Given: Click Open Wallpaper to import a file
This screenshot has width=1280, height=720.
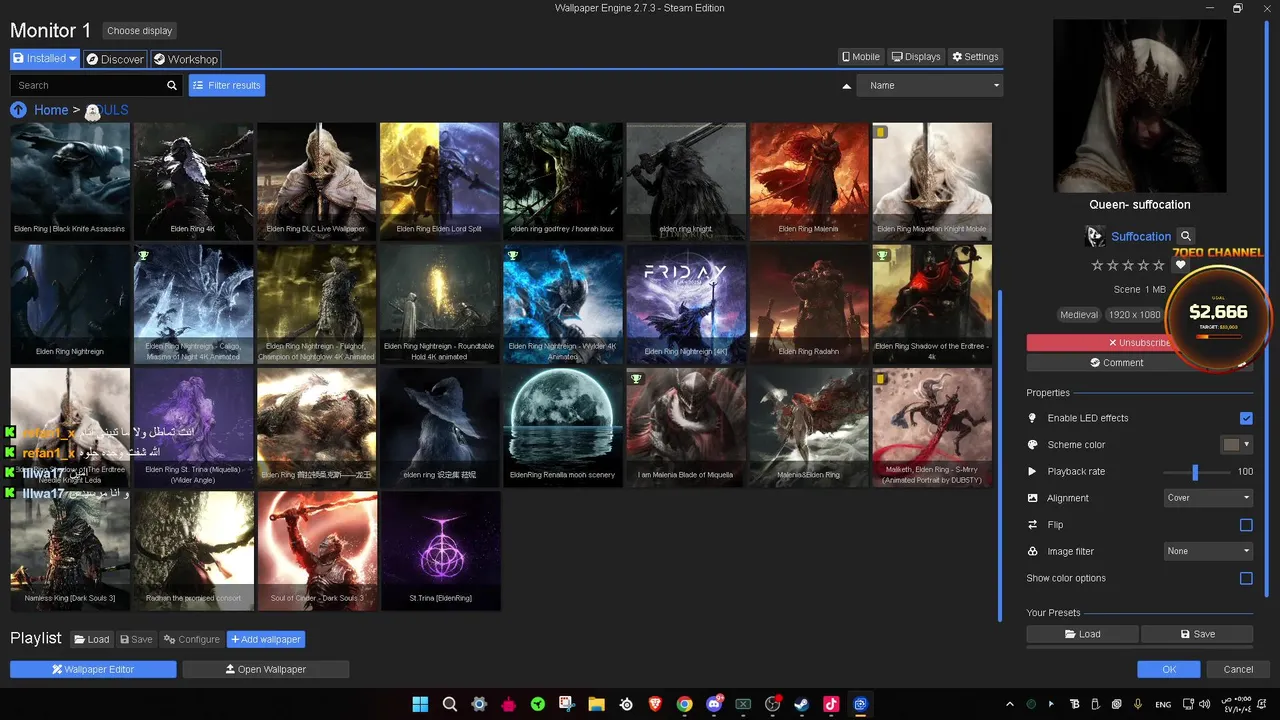Looking at the screenshot, I should [x=265, y=669].
